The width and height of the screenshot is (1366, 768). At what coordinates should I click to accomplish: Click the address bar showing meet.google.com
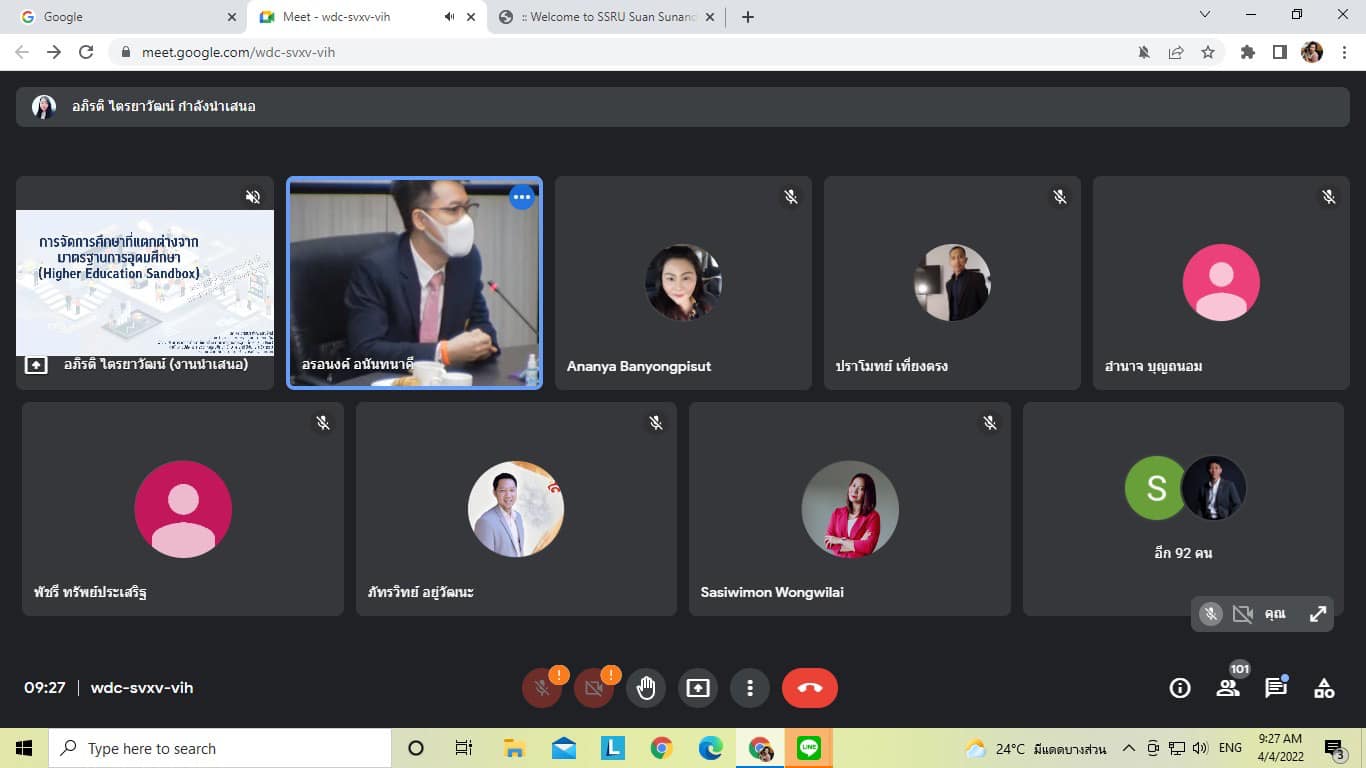pos(600,52)
